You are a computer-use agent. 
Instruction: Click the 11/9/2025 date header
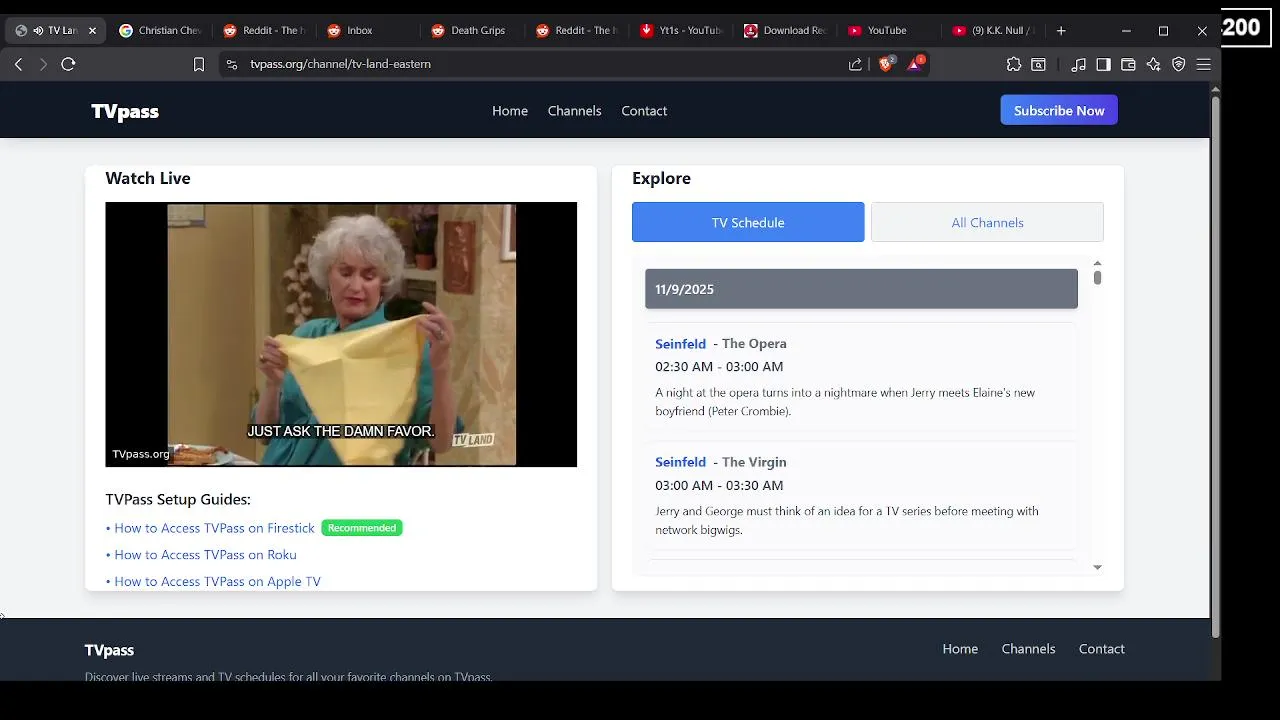tap(861, 289)
